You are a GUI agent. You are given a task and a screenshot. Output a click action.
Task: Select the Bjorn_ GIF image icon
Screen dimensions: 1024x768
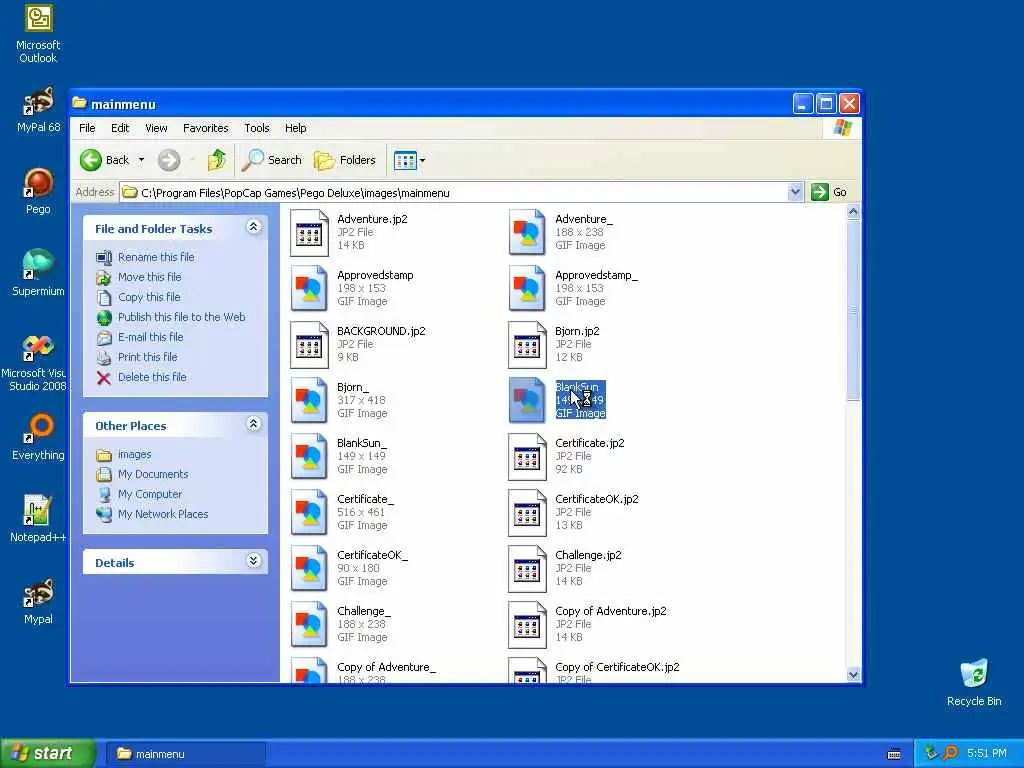pos(309,401)
